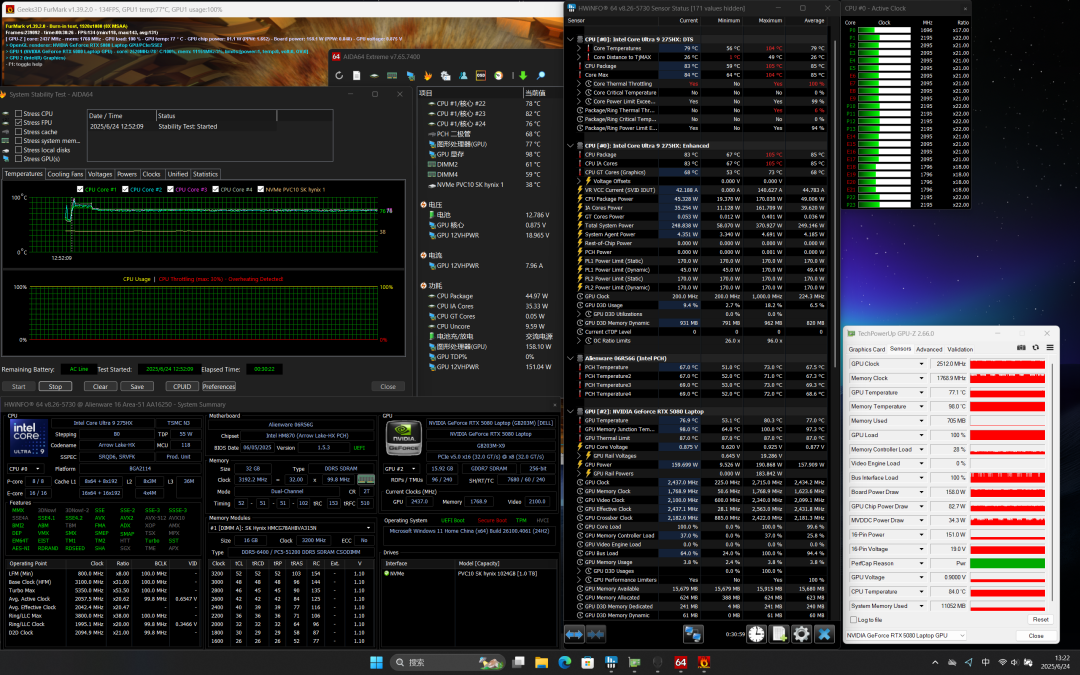Image resolution: width=1080 pixels, height=675 pixels.
Task: Enable Stress system memory checkbox
Action: (19, 141)
